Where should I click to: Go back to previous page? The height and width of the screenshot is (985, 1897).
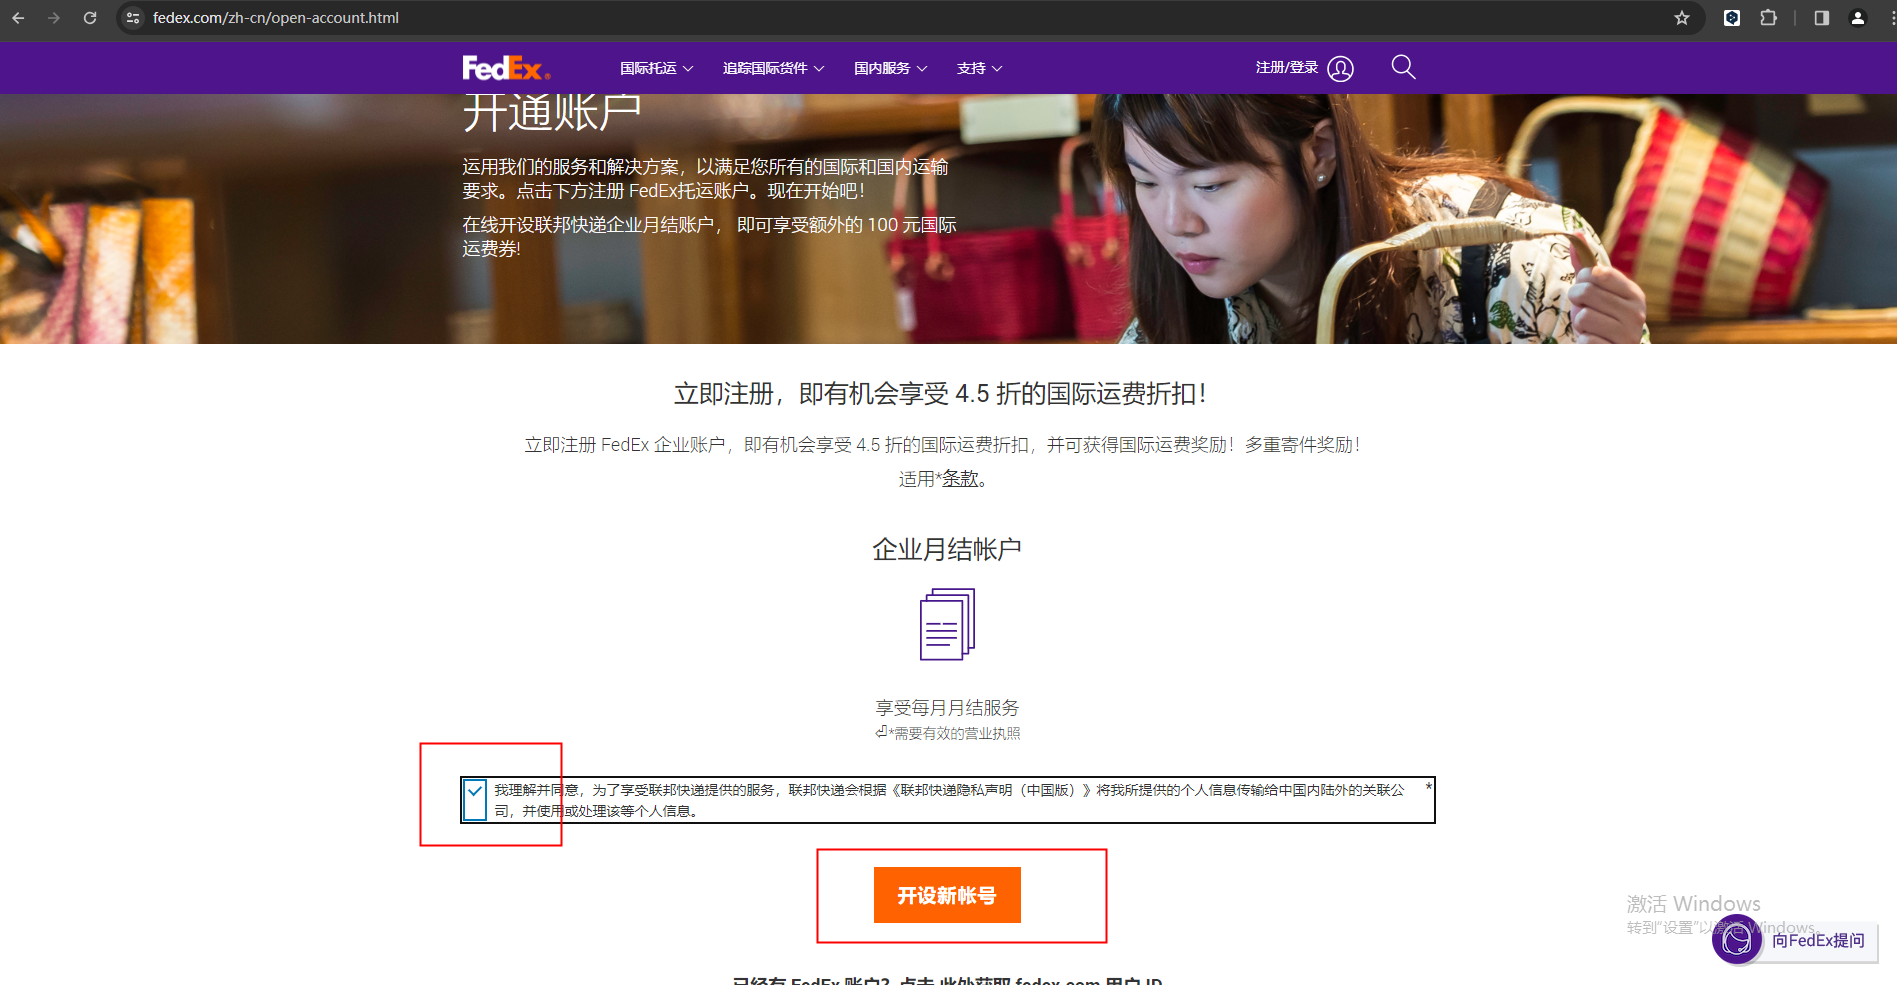tap(18, 18)
